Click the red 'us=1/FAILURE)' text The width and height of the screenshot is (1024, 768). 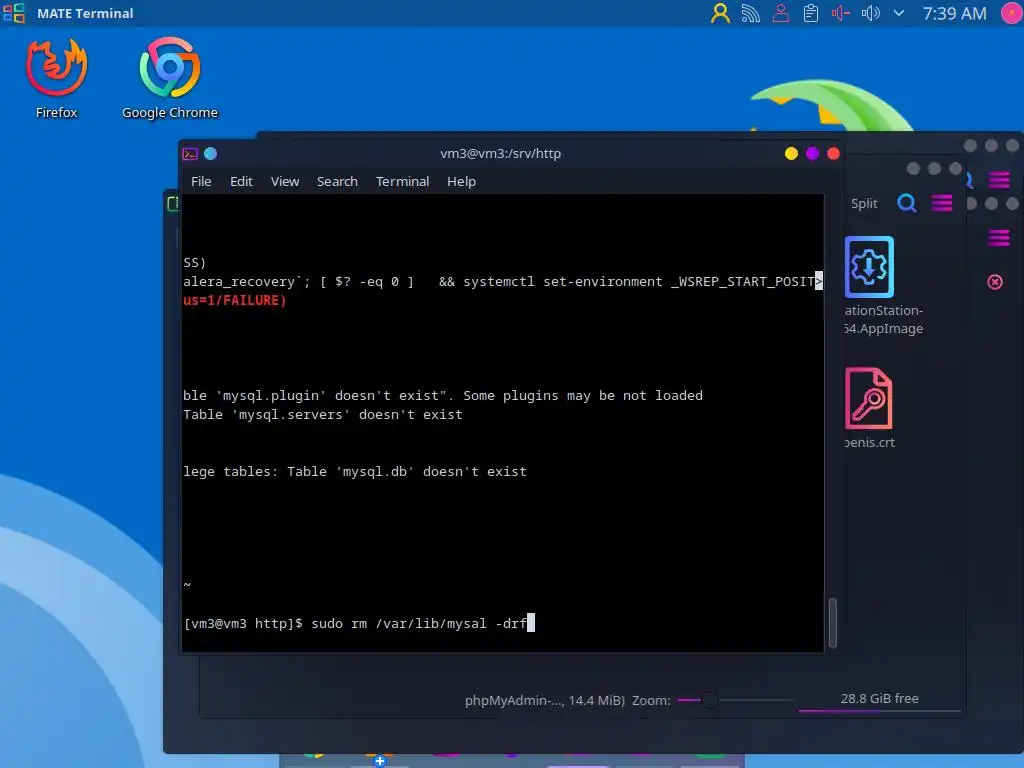tap(234, 300)
